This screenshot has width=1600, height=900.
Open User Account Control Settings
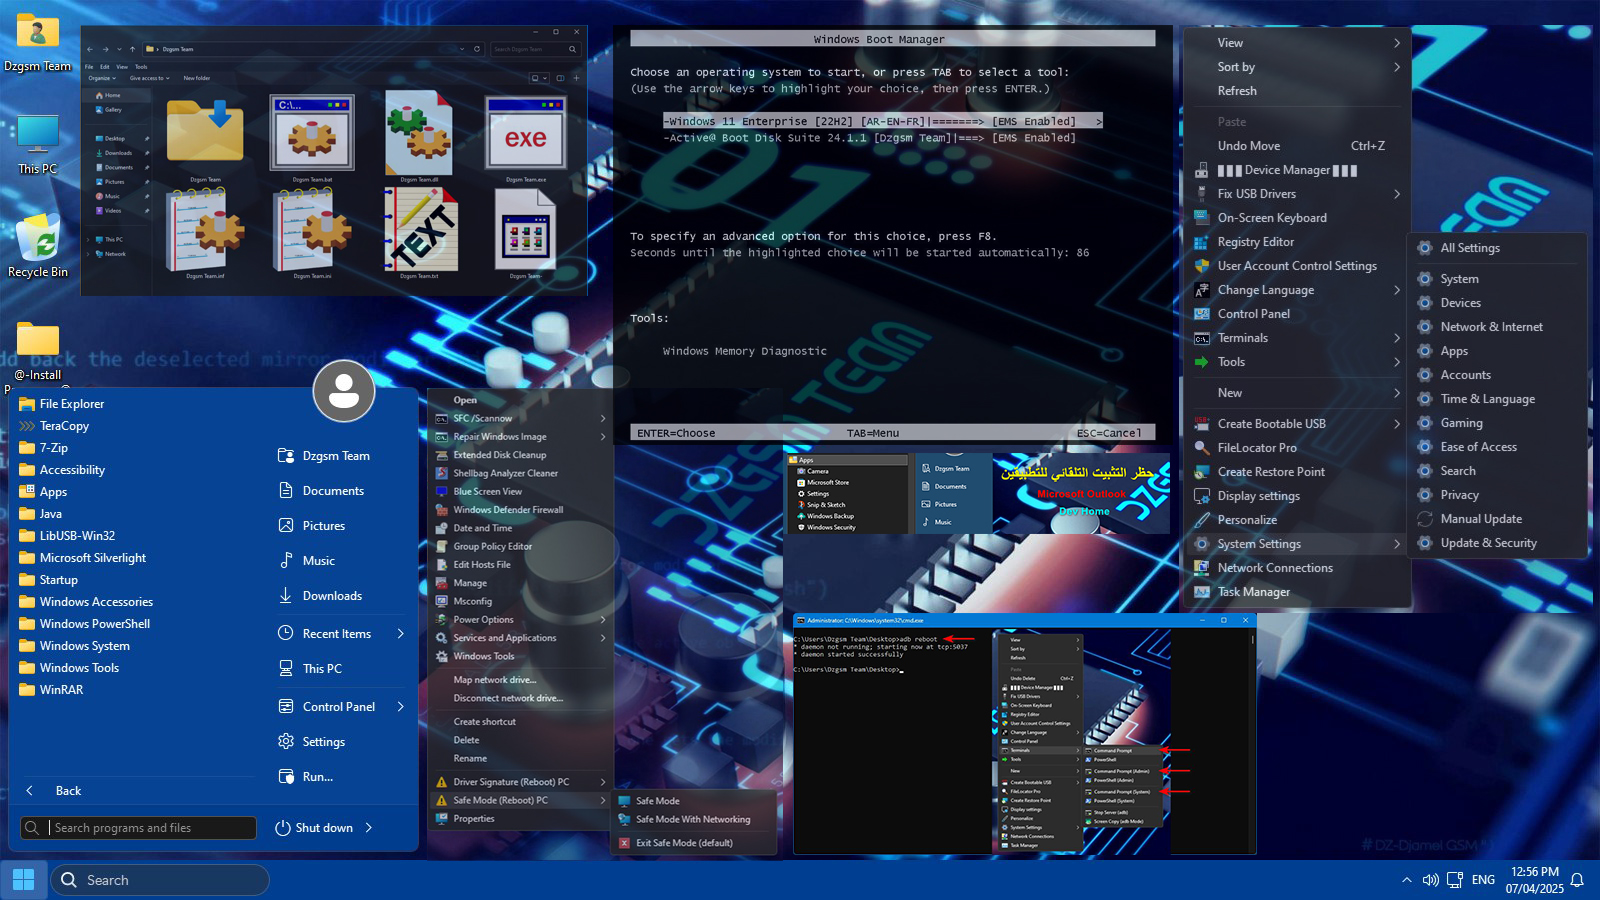1298,266
